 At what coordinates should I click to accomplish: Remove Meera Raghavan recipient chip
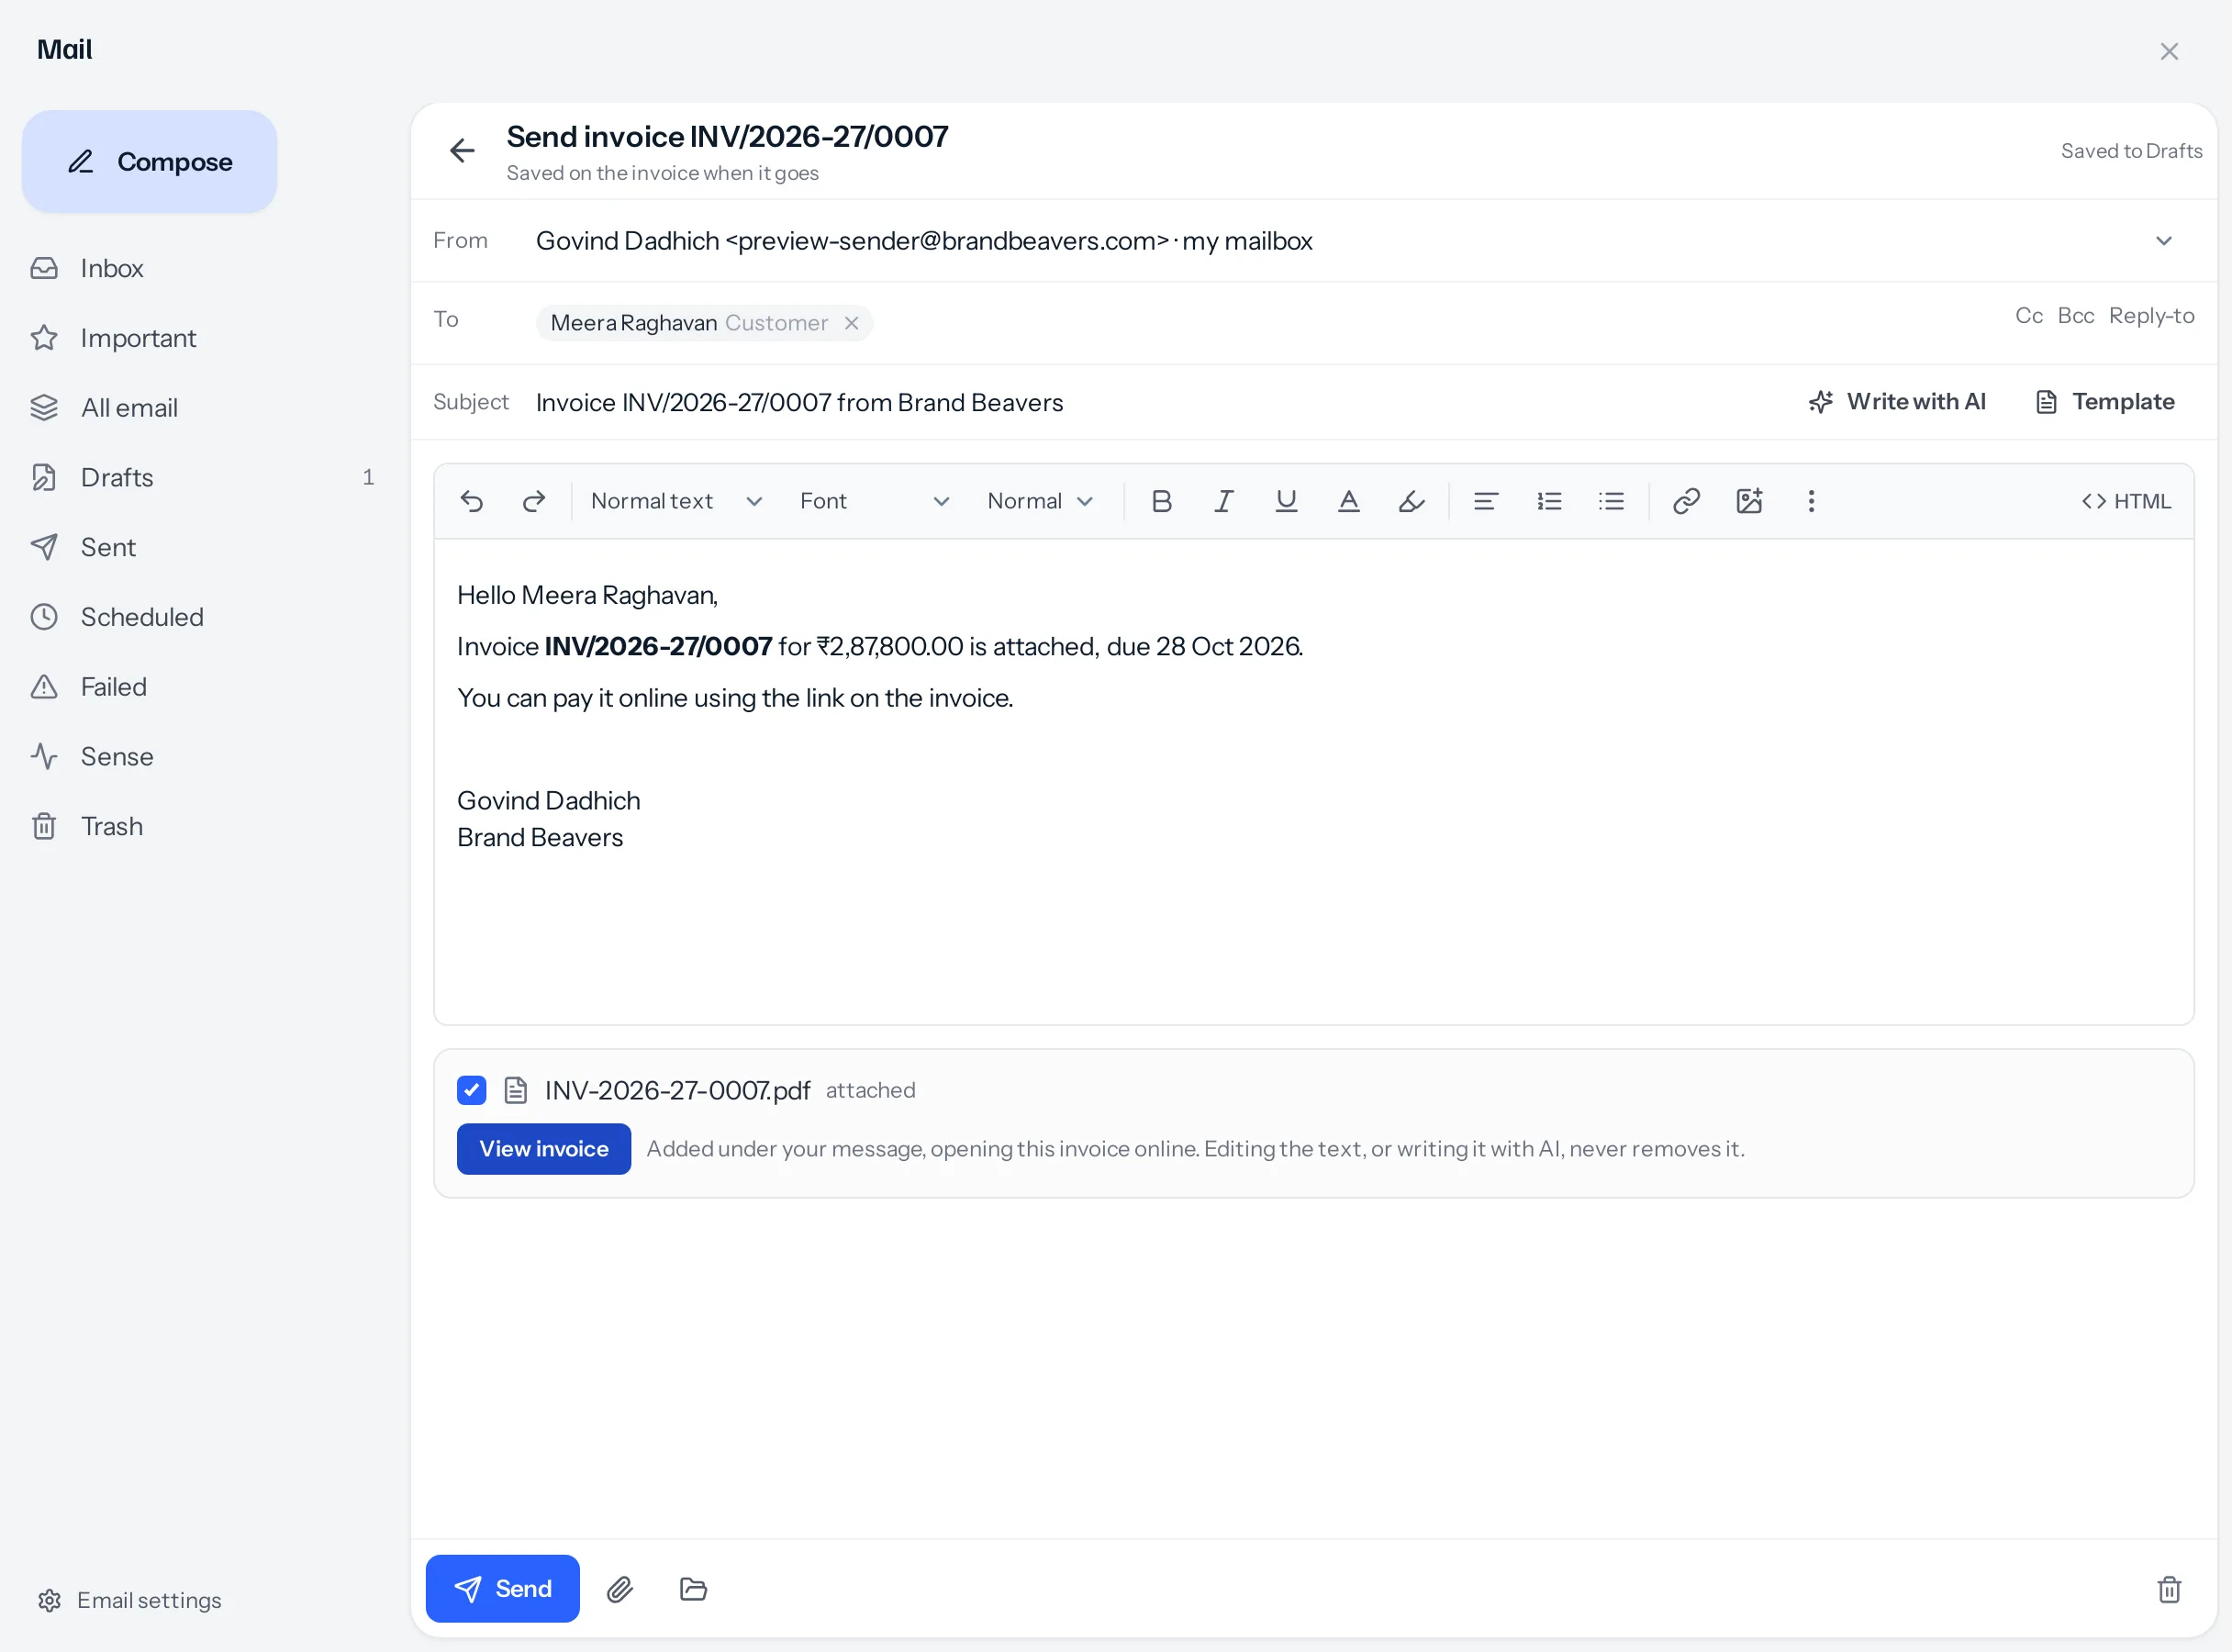851,323
